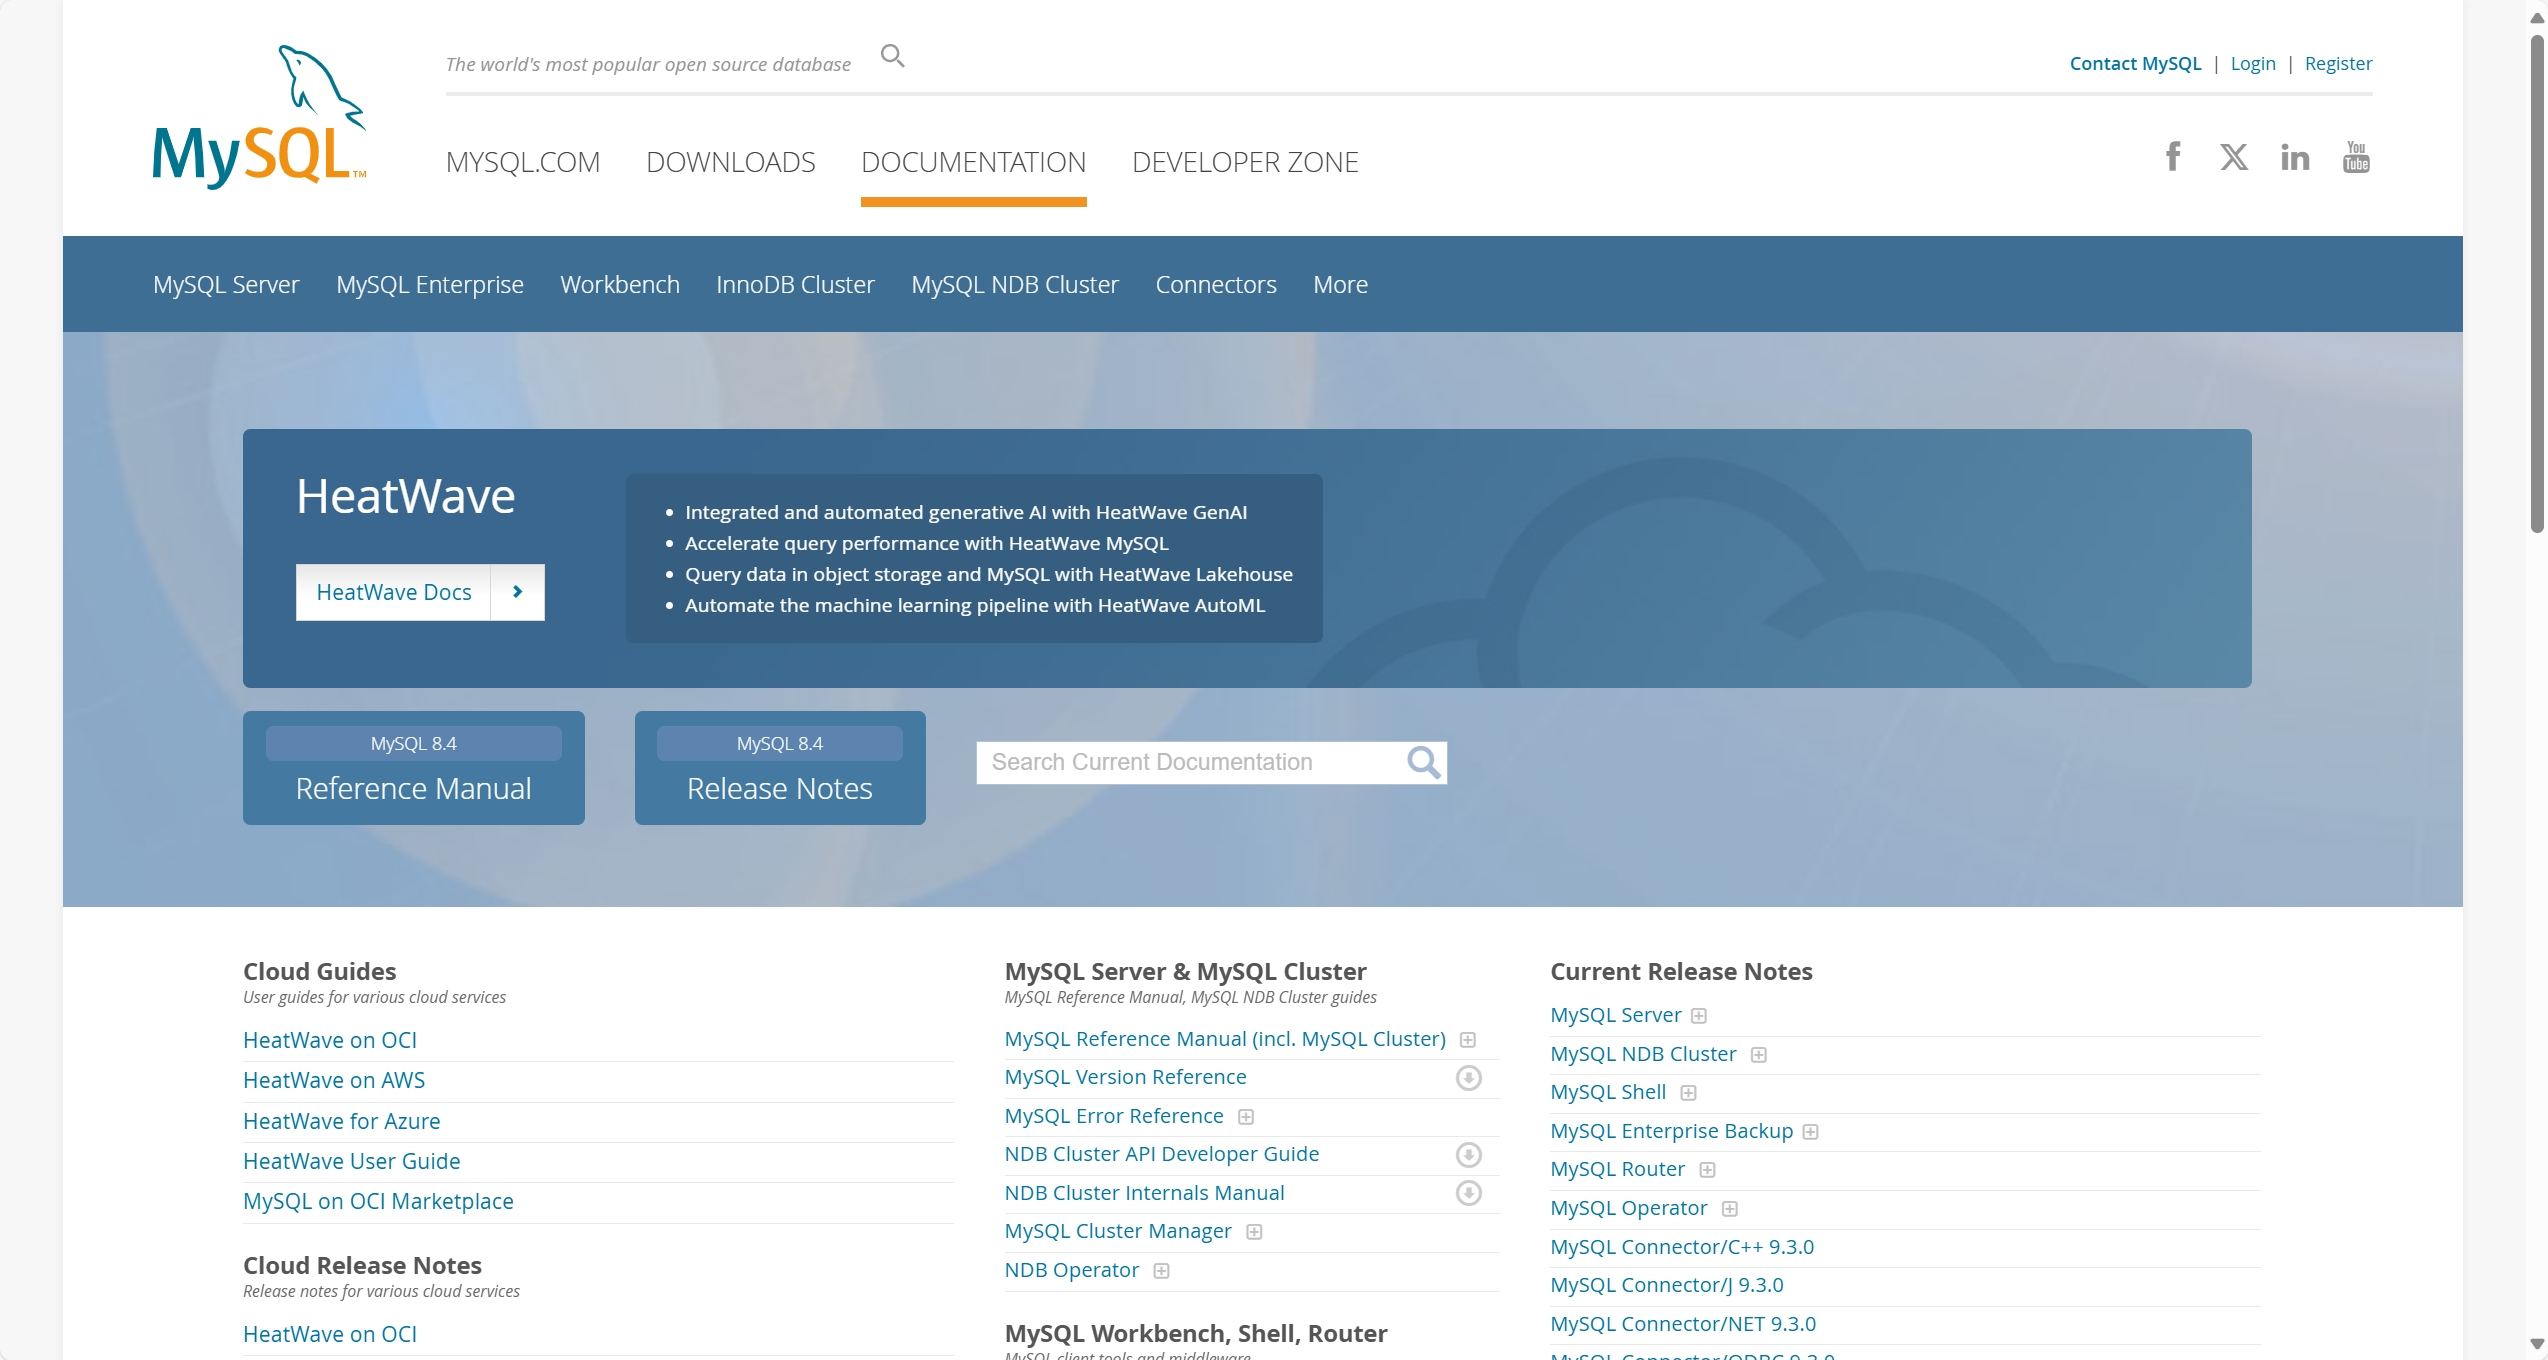This screenshot has height=1360, width=2548.
Task: Click the arrow next to HeatWave Docs
Action: (x=517, y=592)
